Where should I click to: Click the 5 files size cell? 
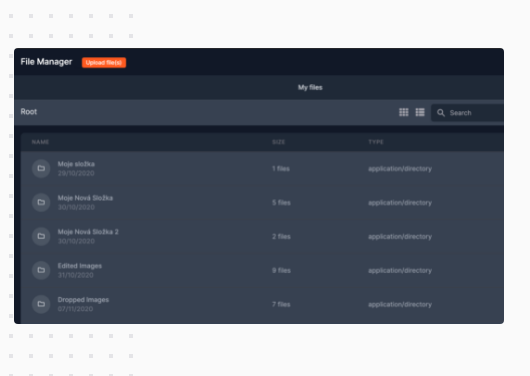[x=281, y=203]
